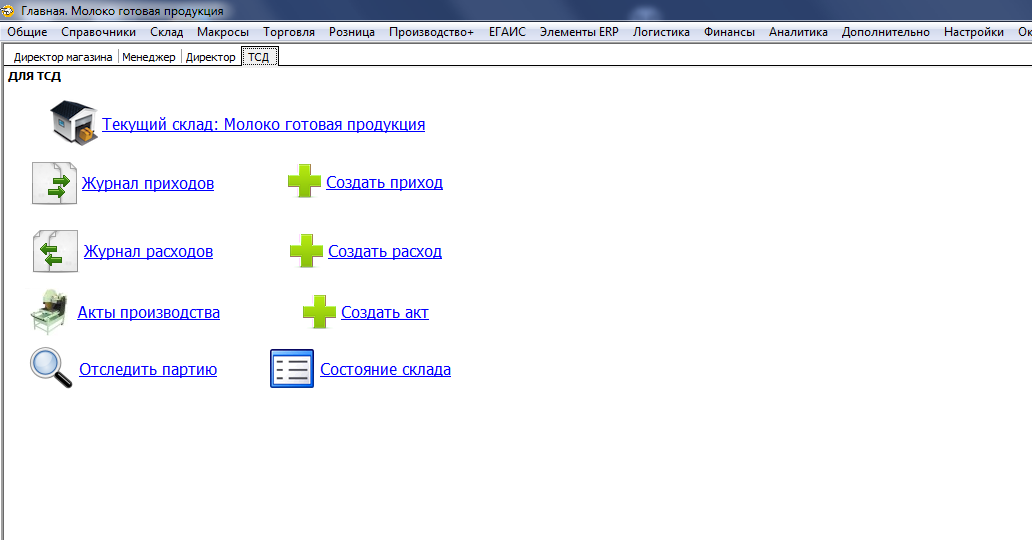The height and width of the screenshot is (540, 1032).
Task: Switch to the Директор магазина tab
Action: pyautogui.click(x=62, y=57)
